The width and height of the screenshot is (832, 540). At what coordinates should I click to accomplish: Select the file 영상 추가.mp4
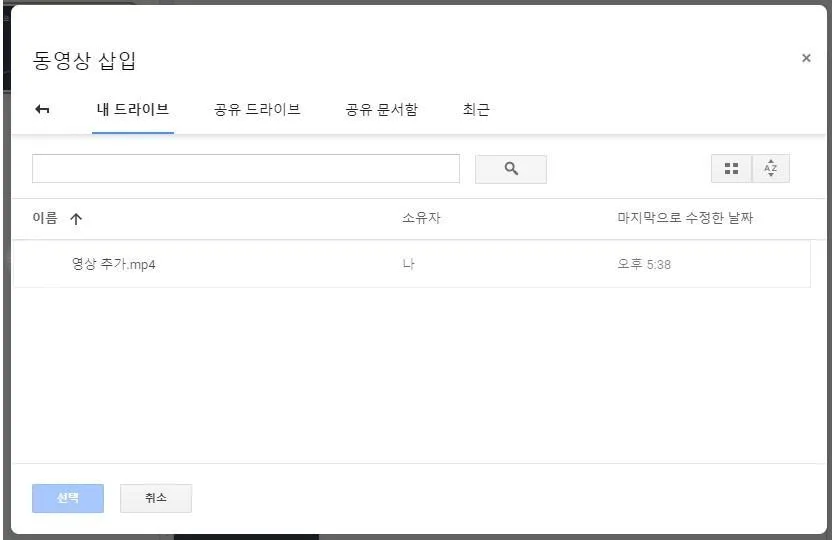point(411,264)
